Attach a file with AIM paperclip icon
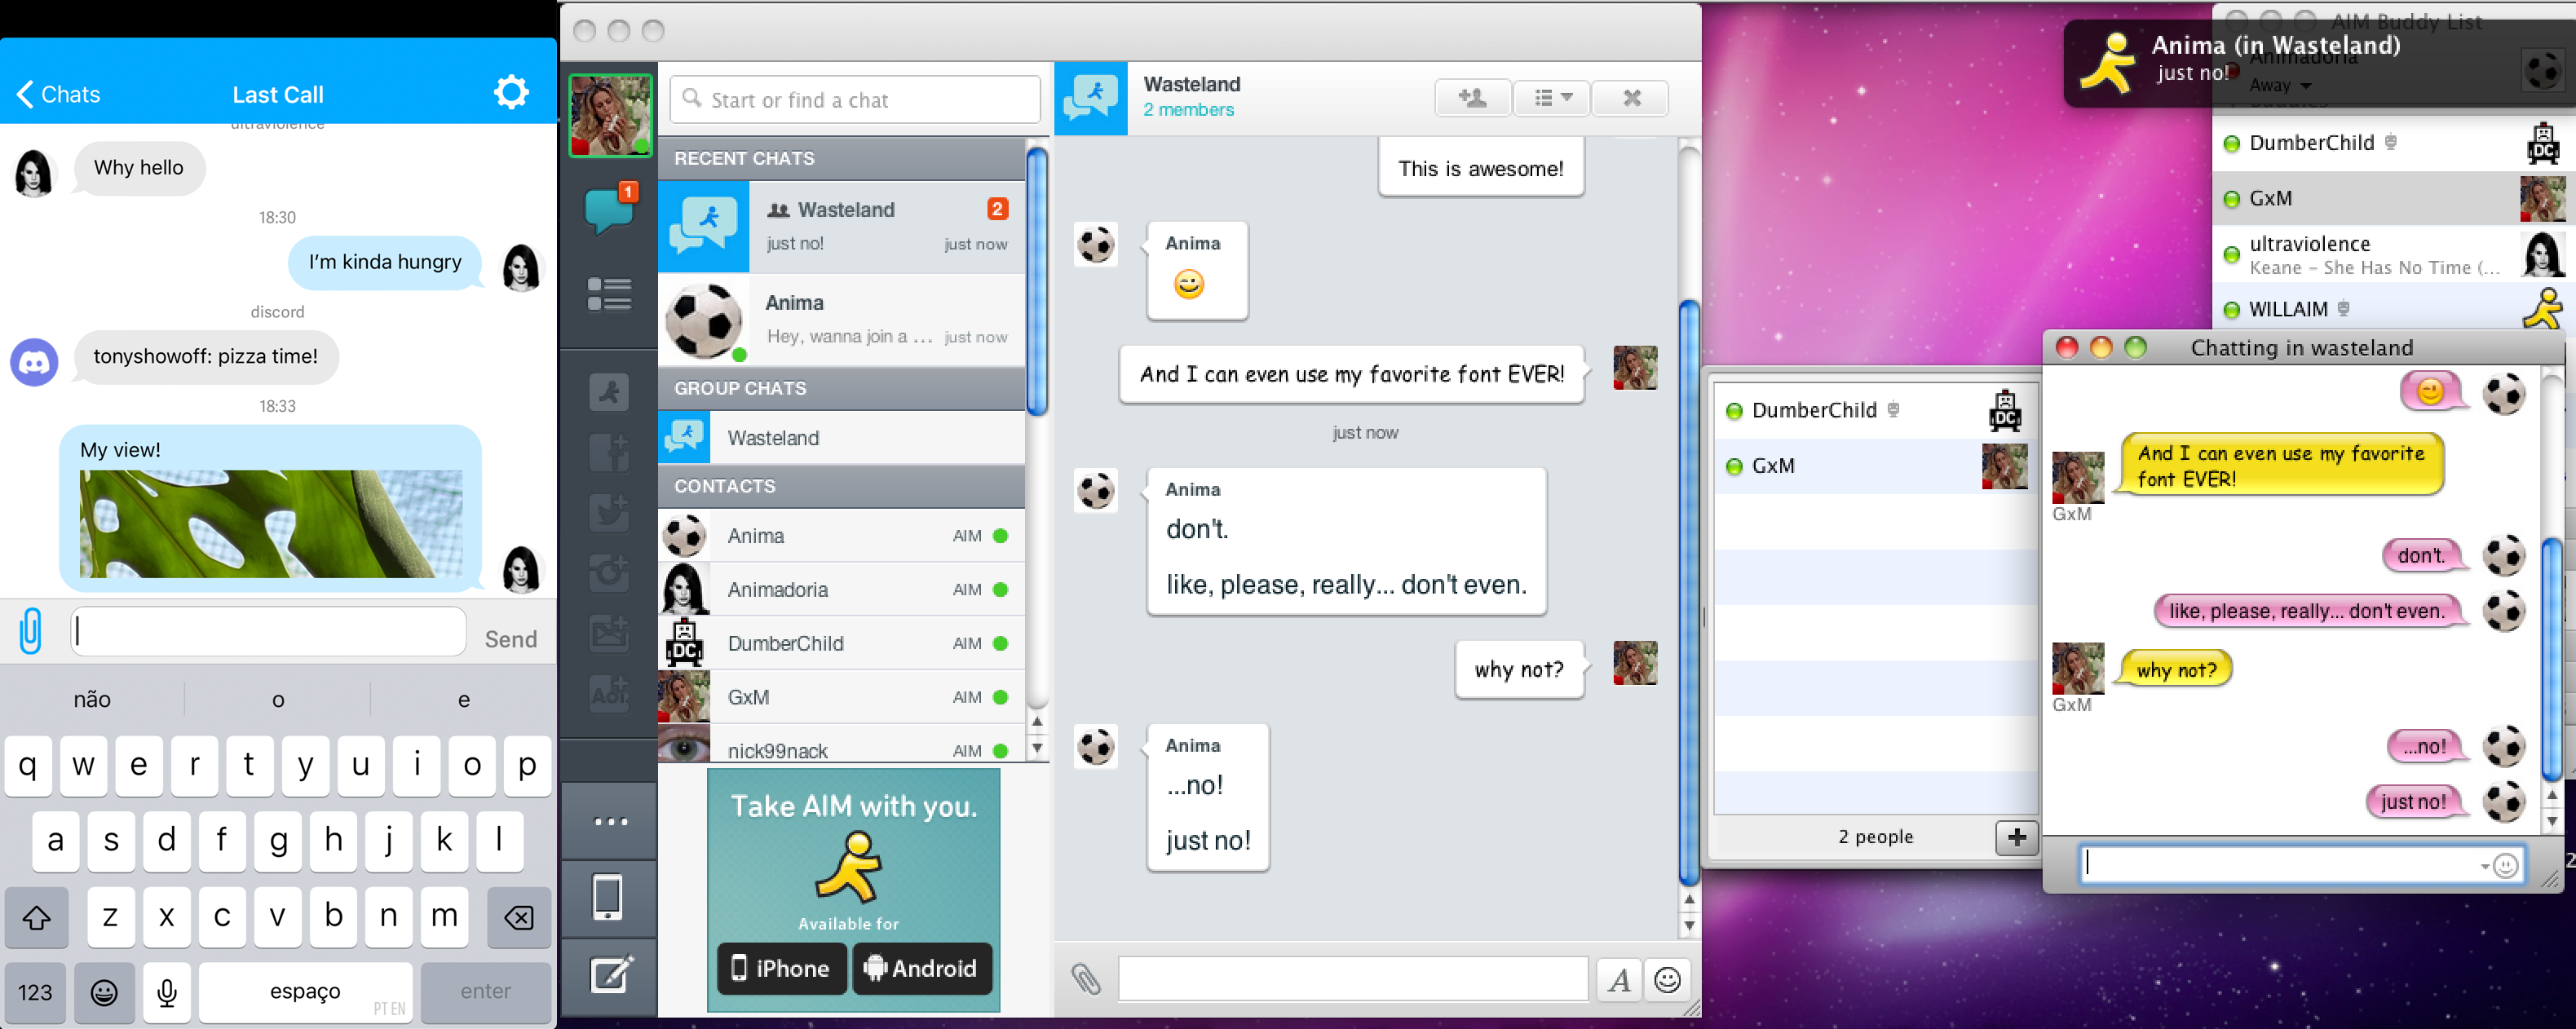The width and height of the screenshot is (2576, 1029). (x=1086, y=979)
